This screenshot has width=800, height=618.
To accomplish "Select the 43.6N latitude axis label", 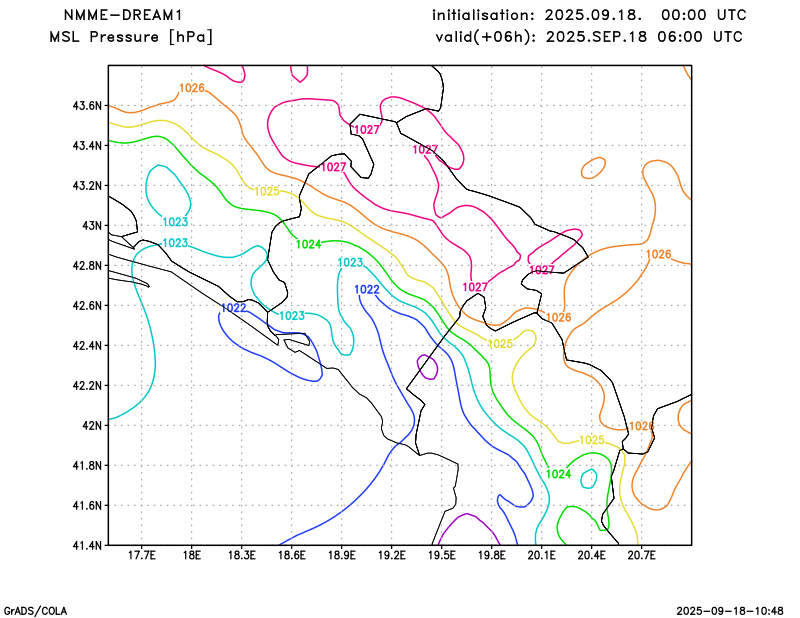I will [x=87, y=106].
